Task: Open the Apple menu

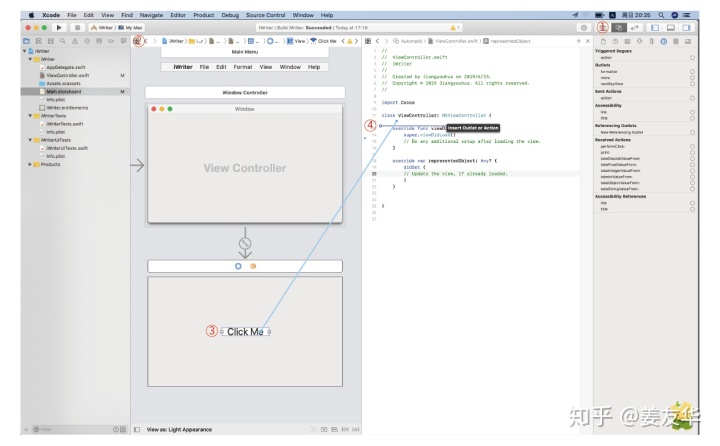Action: [32, 15]
